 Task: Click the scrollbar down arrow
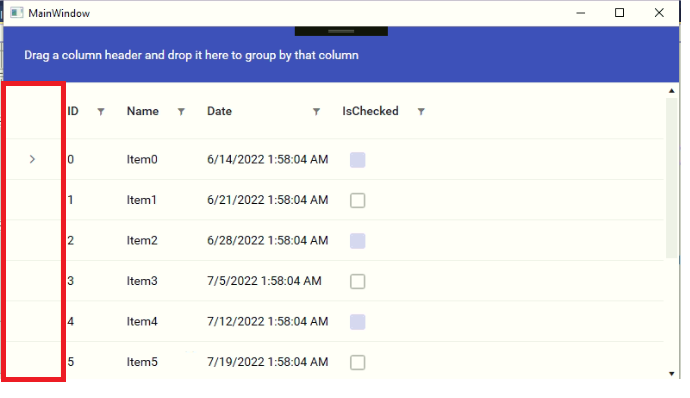[672, 374]
